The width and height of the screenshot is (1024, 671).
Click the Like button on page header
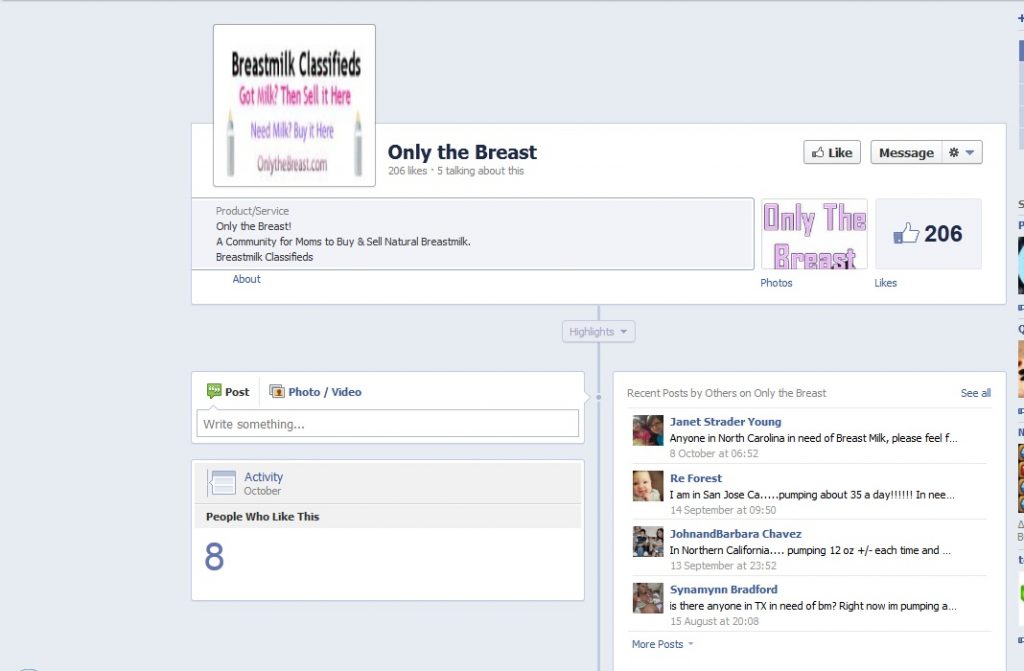831,152
